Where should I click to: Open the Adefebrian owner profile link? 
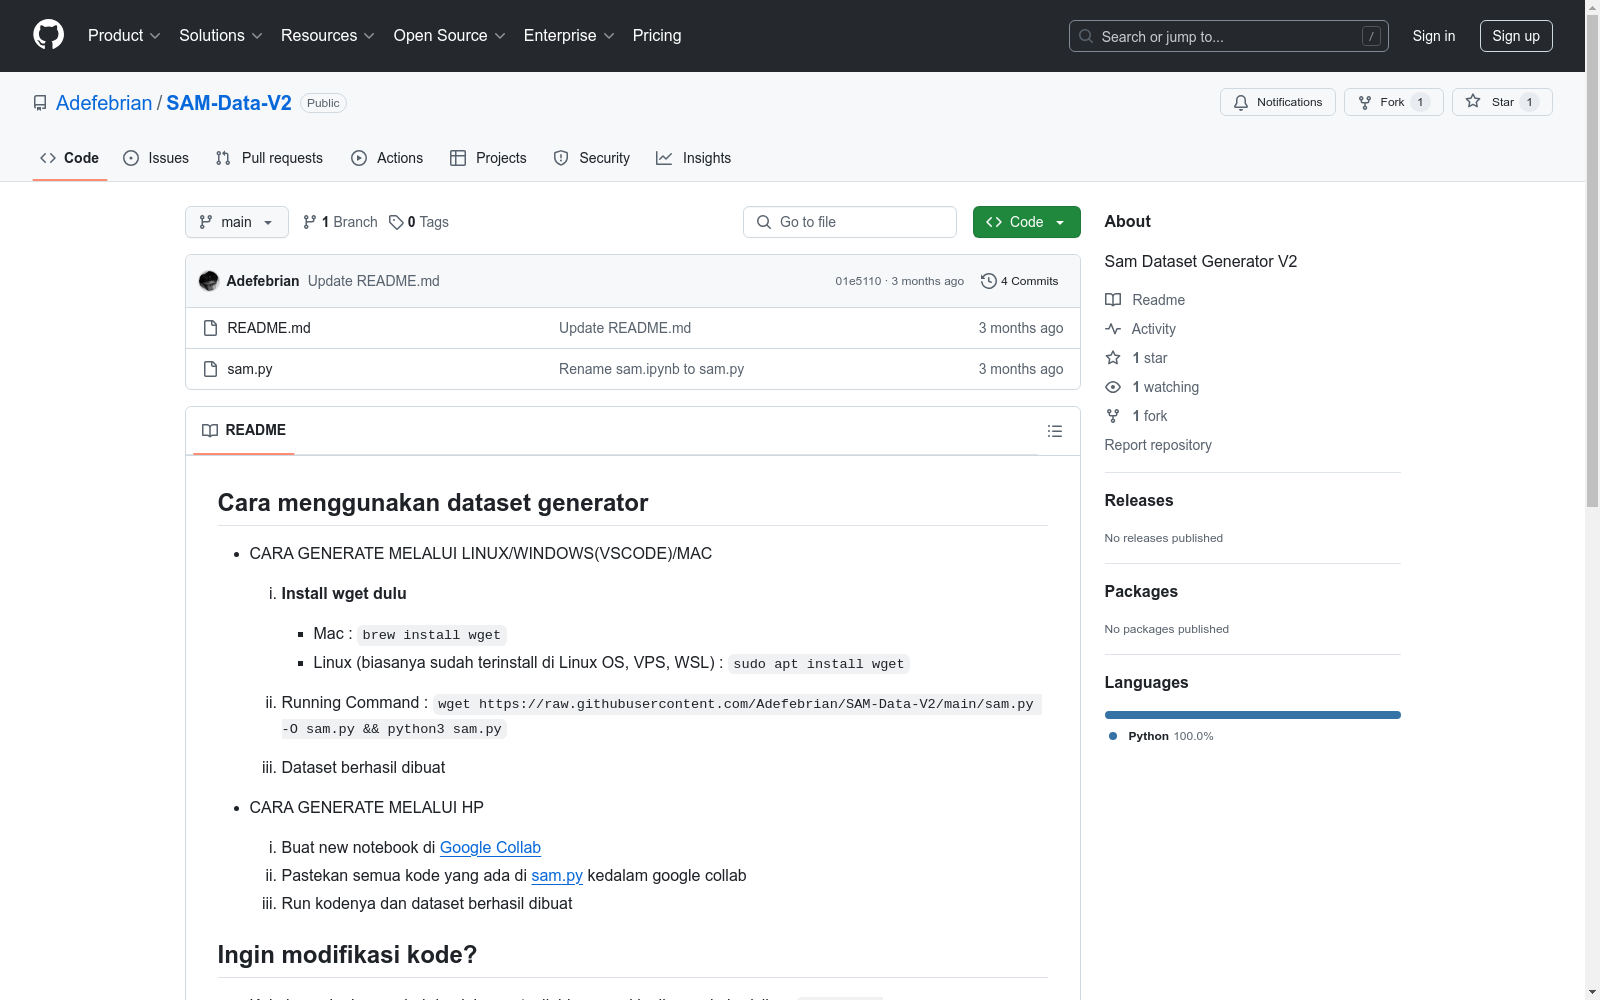point(104,103)
